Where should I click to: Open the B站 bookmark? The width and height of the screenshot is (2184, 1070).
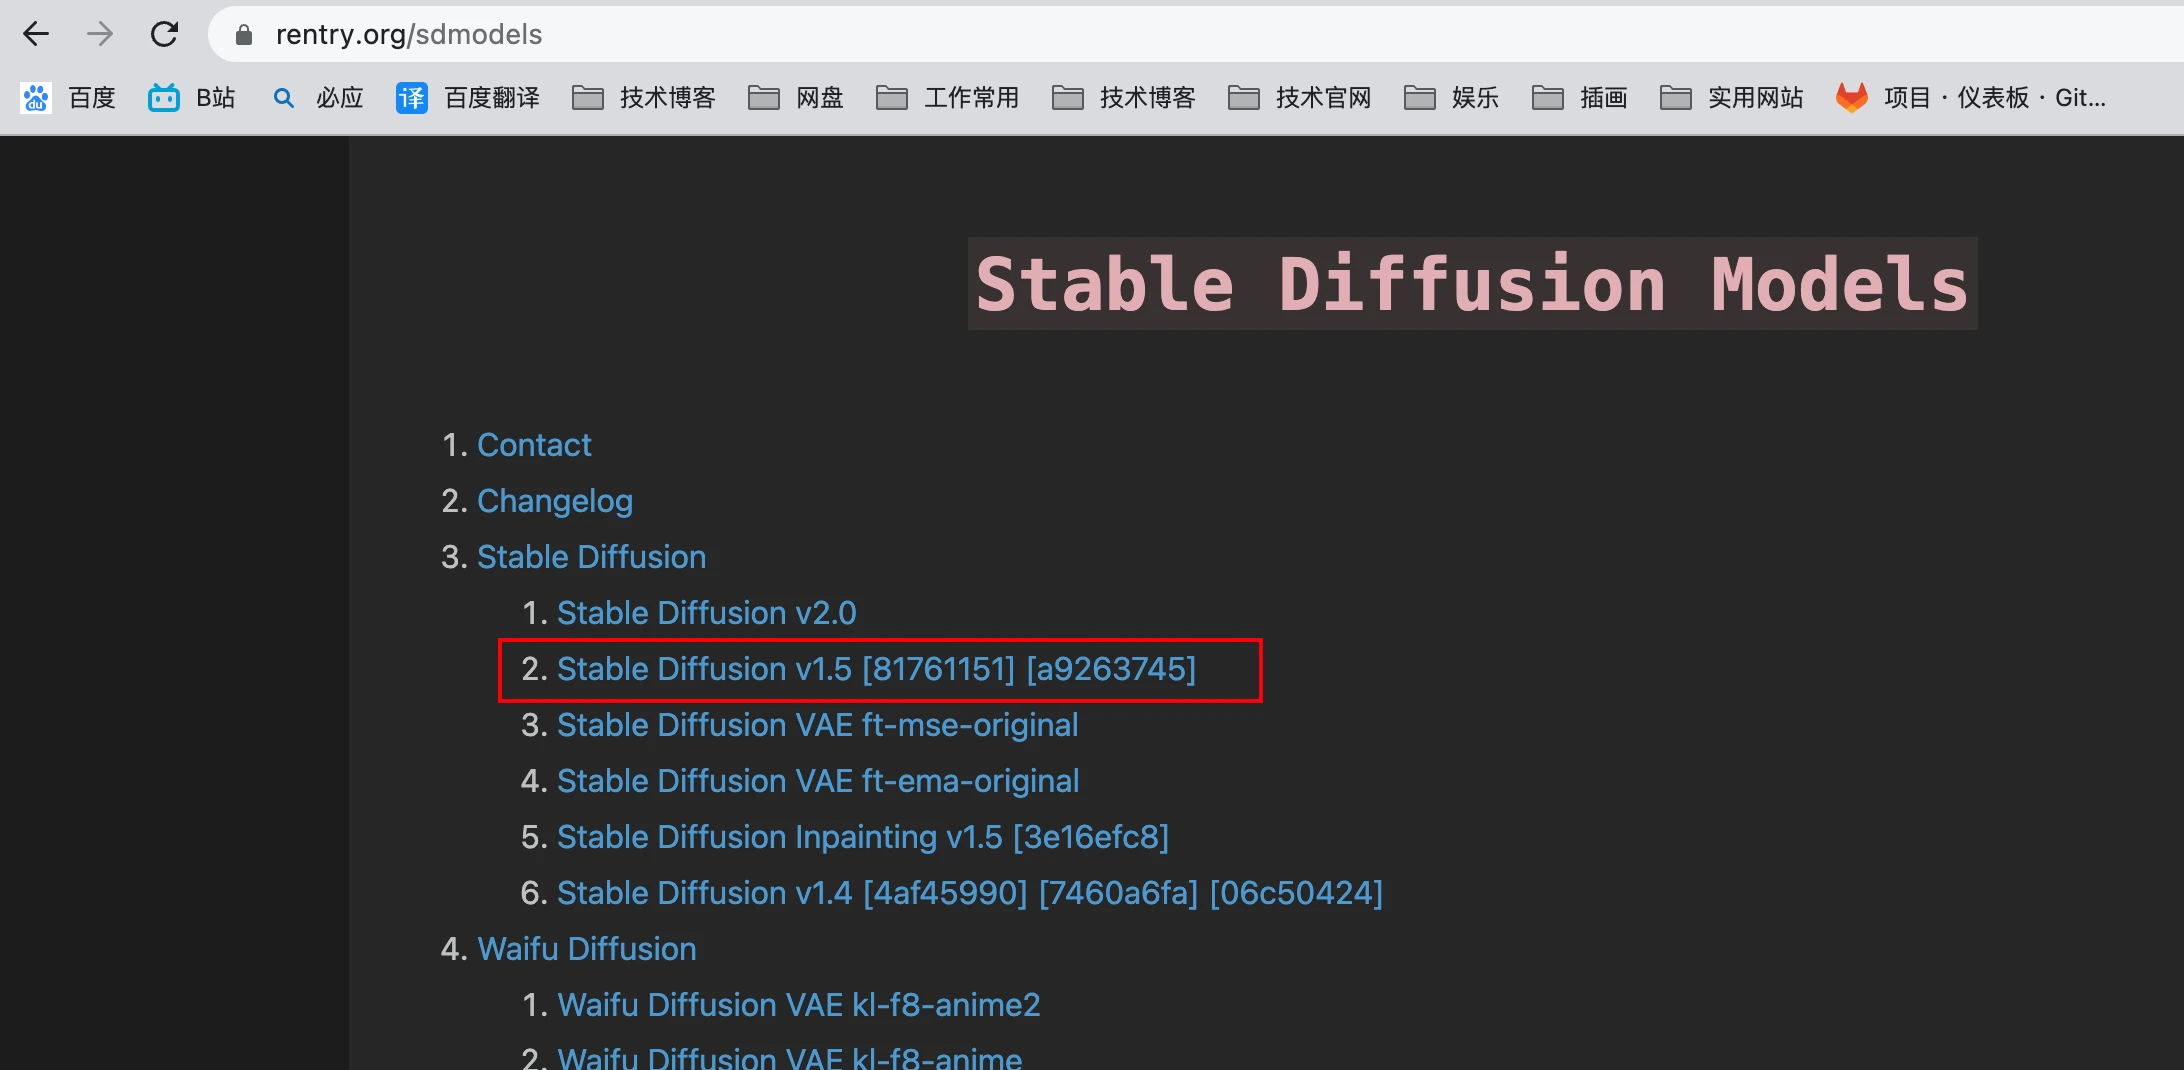pyautogui.click(x=192, y=98)
